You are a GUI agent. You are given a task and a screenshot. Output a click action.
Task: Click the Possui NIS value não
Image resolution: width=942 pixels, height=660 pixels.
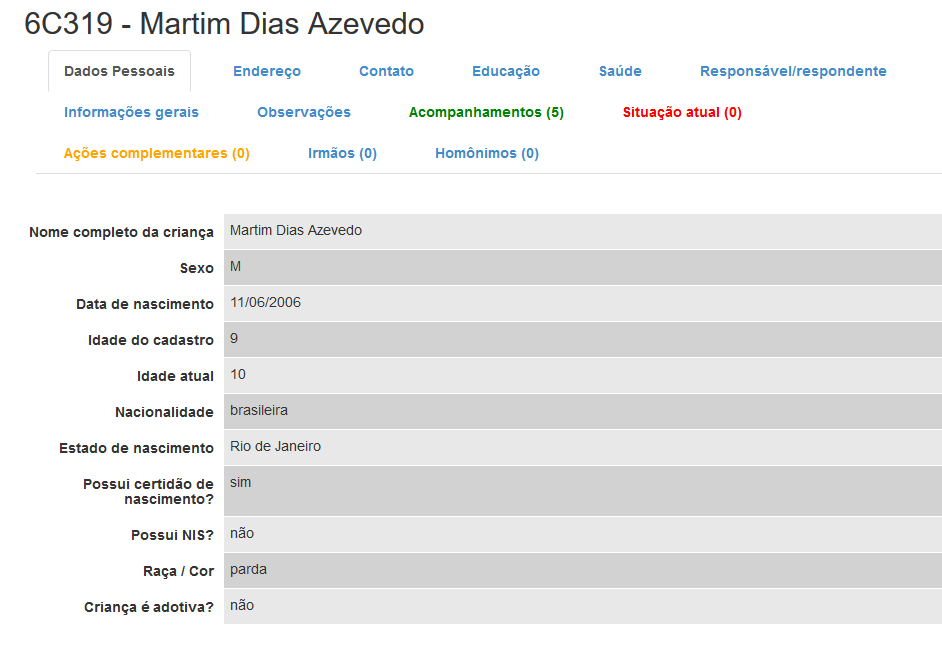(x=242, y=534)
